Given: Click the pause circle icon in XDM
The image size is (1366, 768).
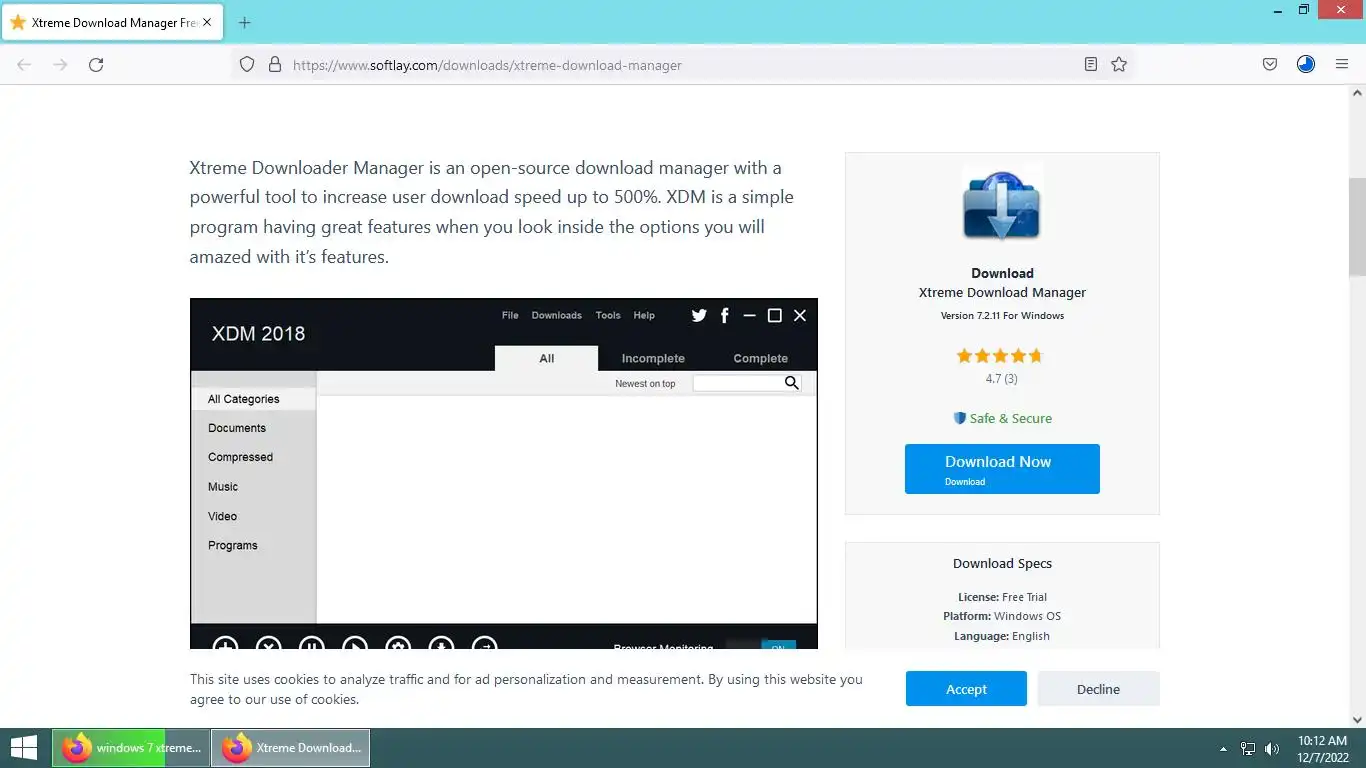Looking at the screenshot, I should pyautogui.click(x=311, y=643).
